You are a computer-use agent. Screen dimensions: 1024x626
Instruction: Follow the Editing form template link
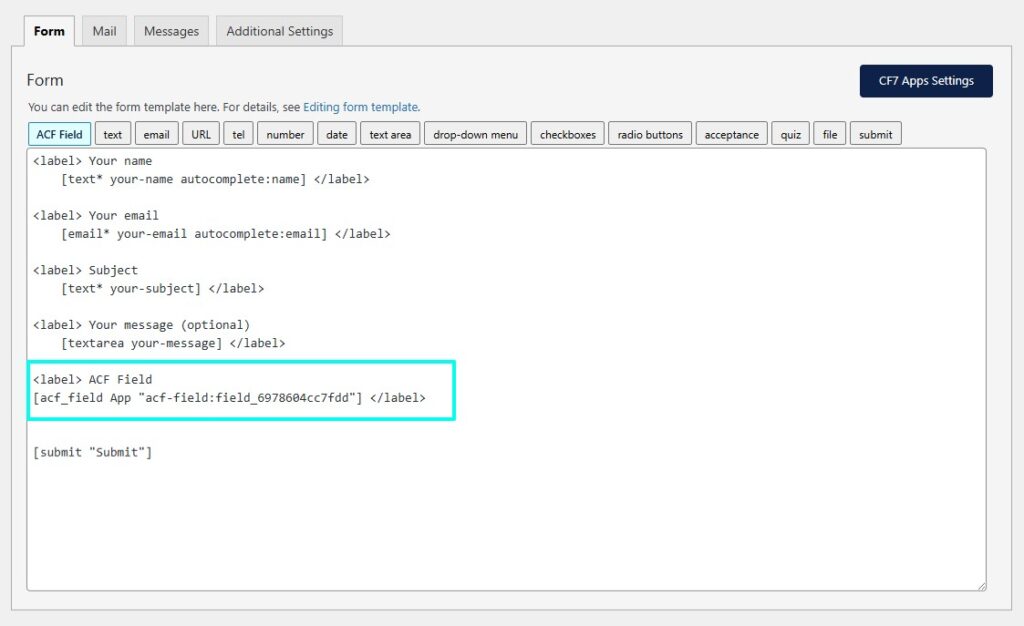pyautogui.click(x=360, y=107)
